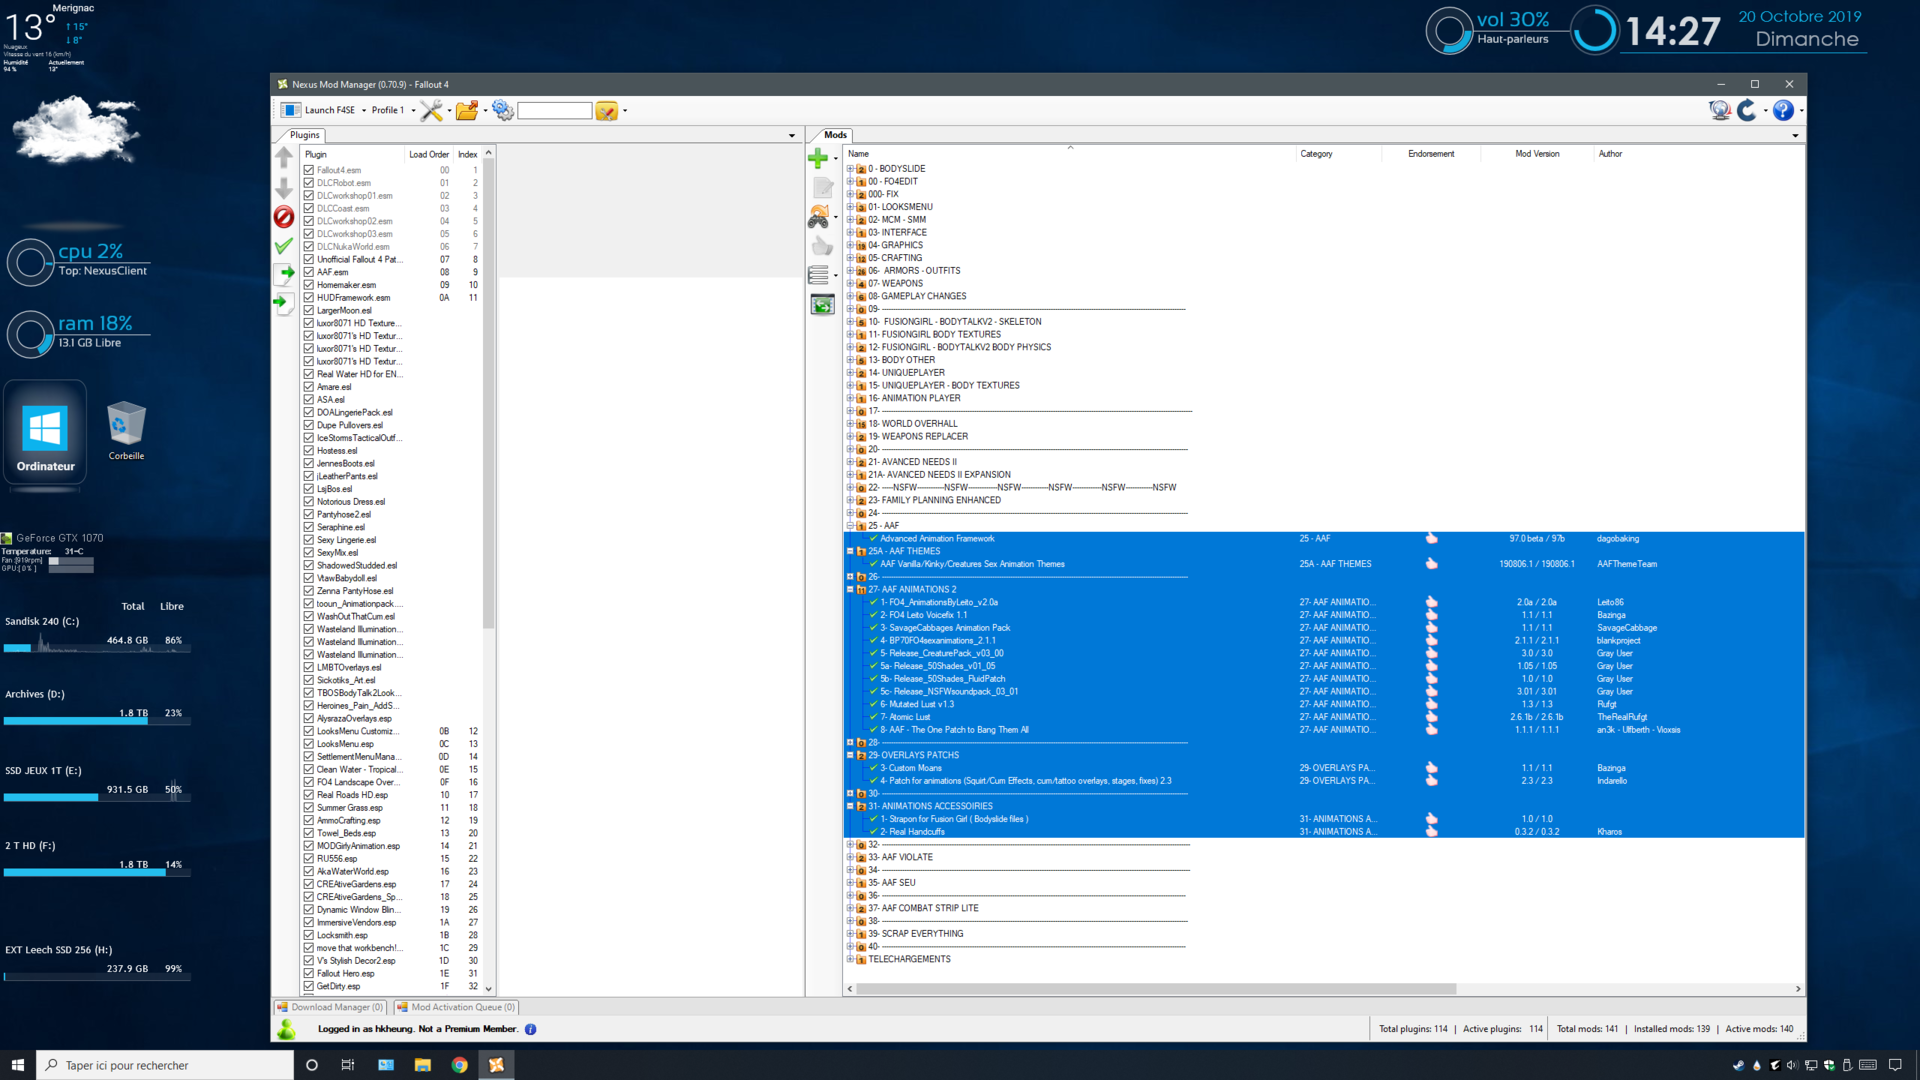
Task: Switch to the Download Manager tab
Action: click(x=331, y=1008)
